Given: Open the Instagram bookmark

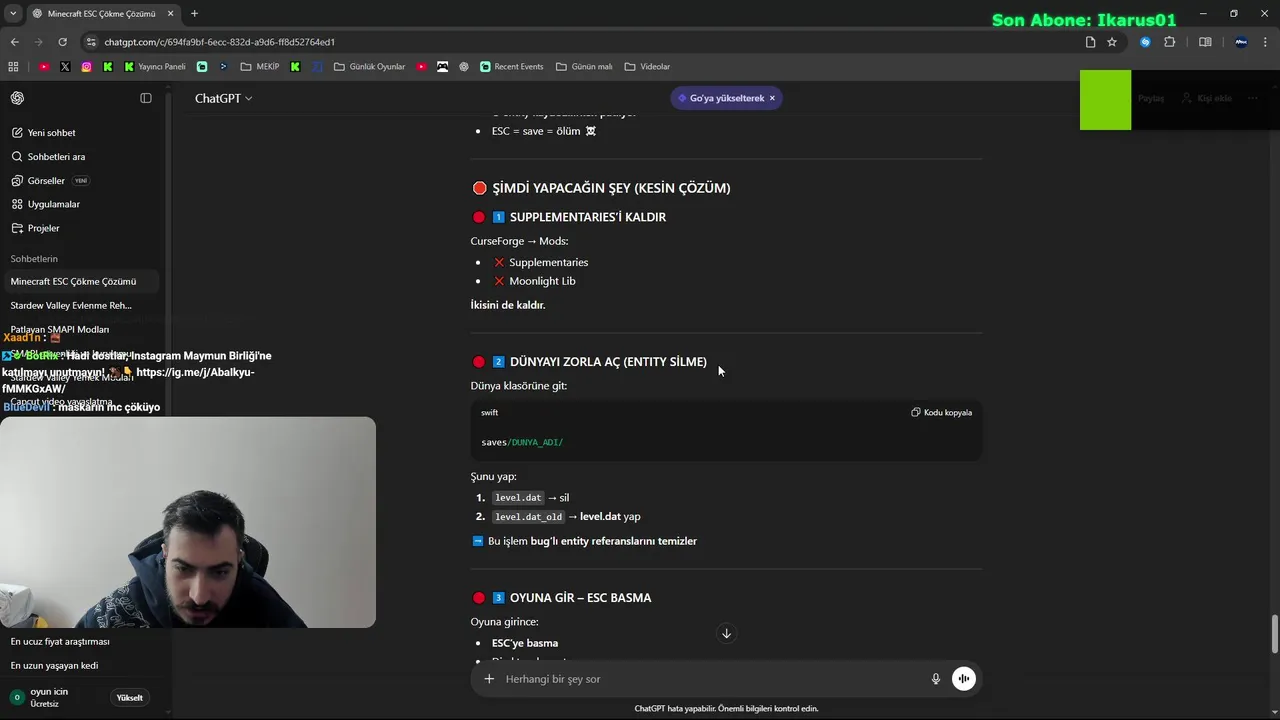Looking at the screenshot, I should pos(87,67).
